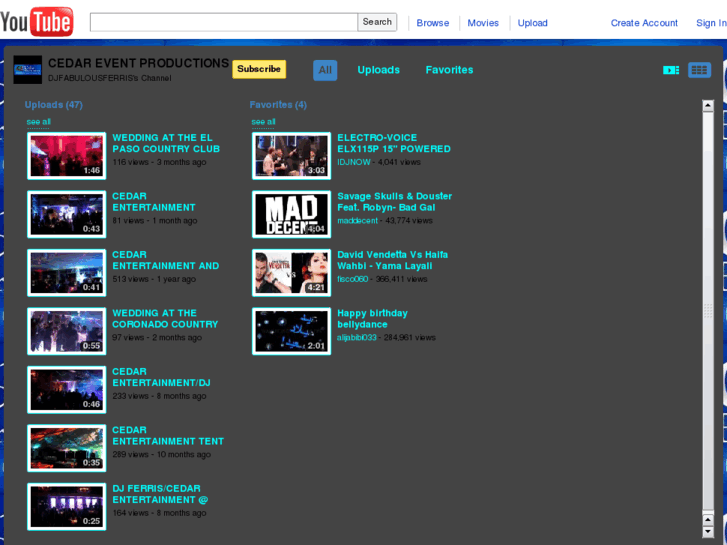The height and width of the screenshot is (545, 727).
Task: Open Wedding at the Coronado Country thumbnail
Action: pos(67,331)
